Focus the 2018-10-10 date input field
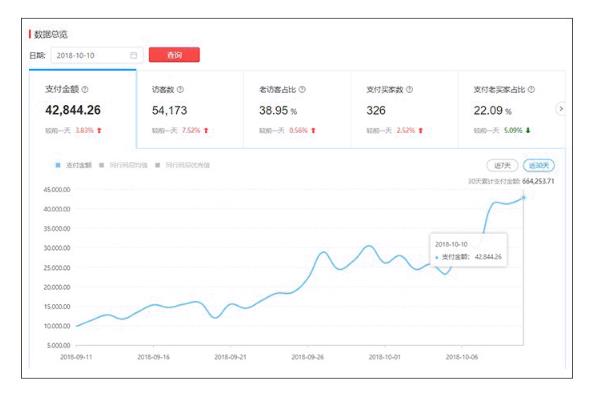Viewport: 590px width, 396px height. 97,55
